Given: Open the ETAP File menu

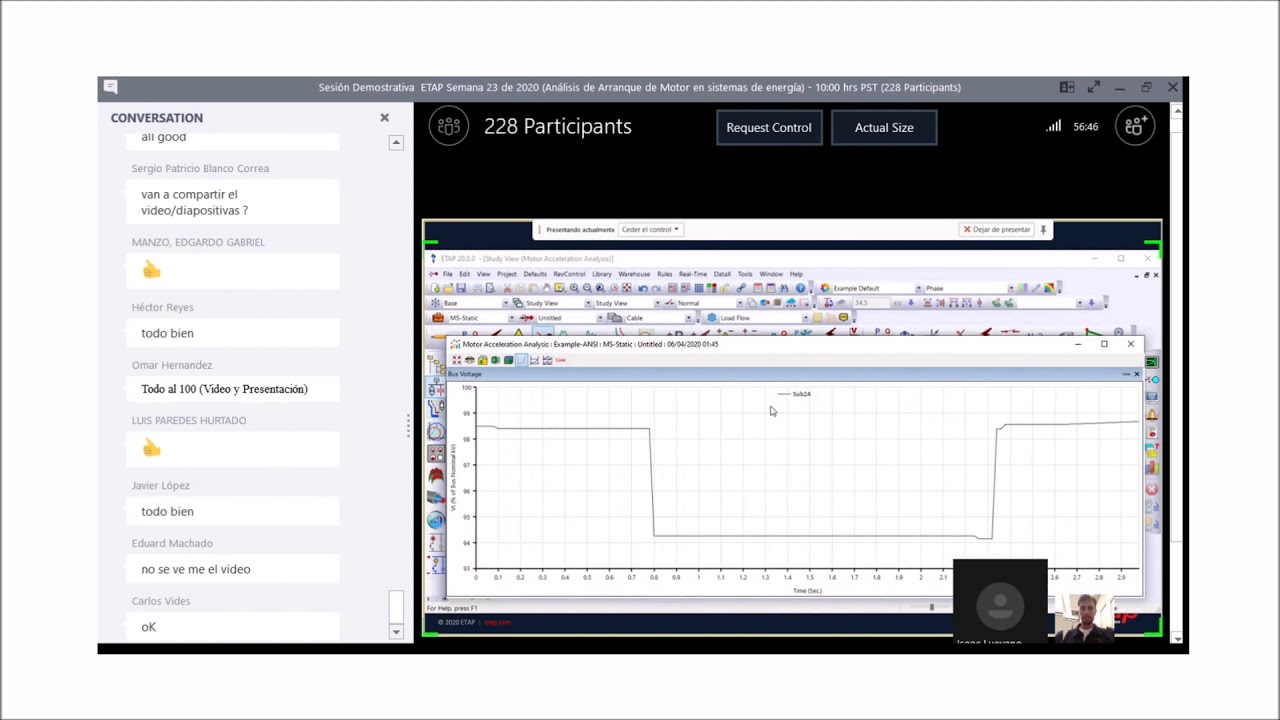Looking at the screenshot, I should pyautogui.click(x=448, y=274).
